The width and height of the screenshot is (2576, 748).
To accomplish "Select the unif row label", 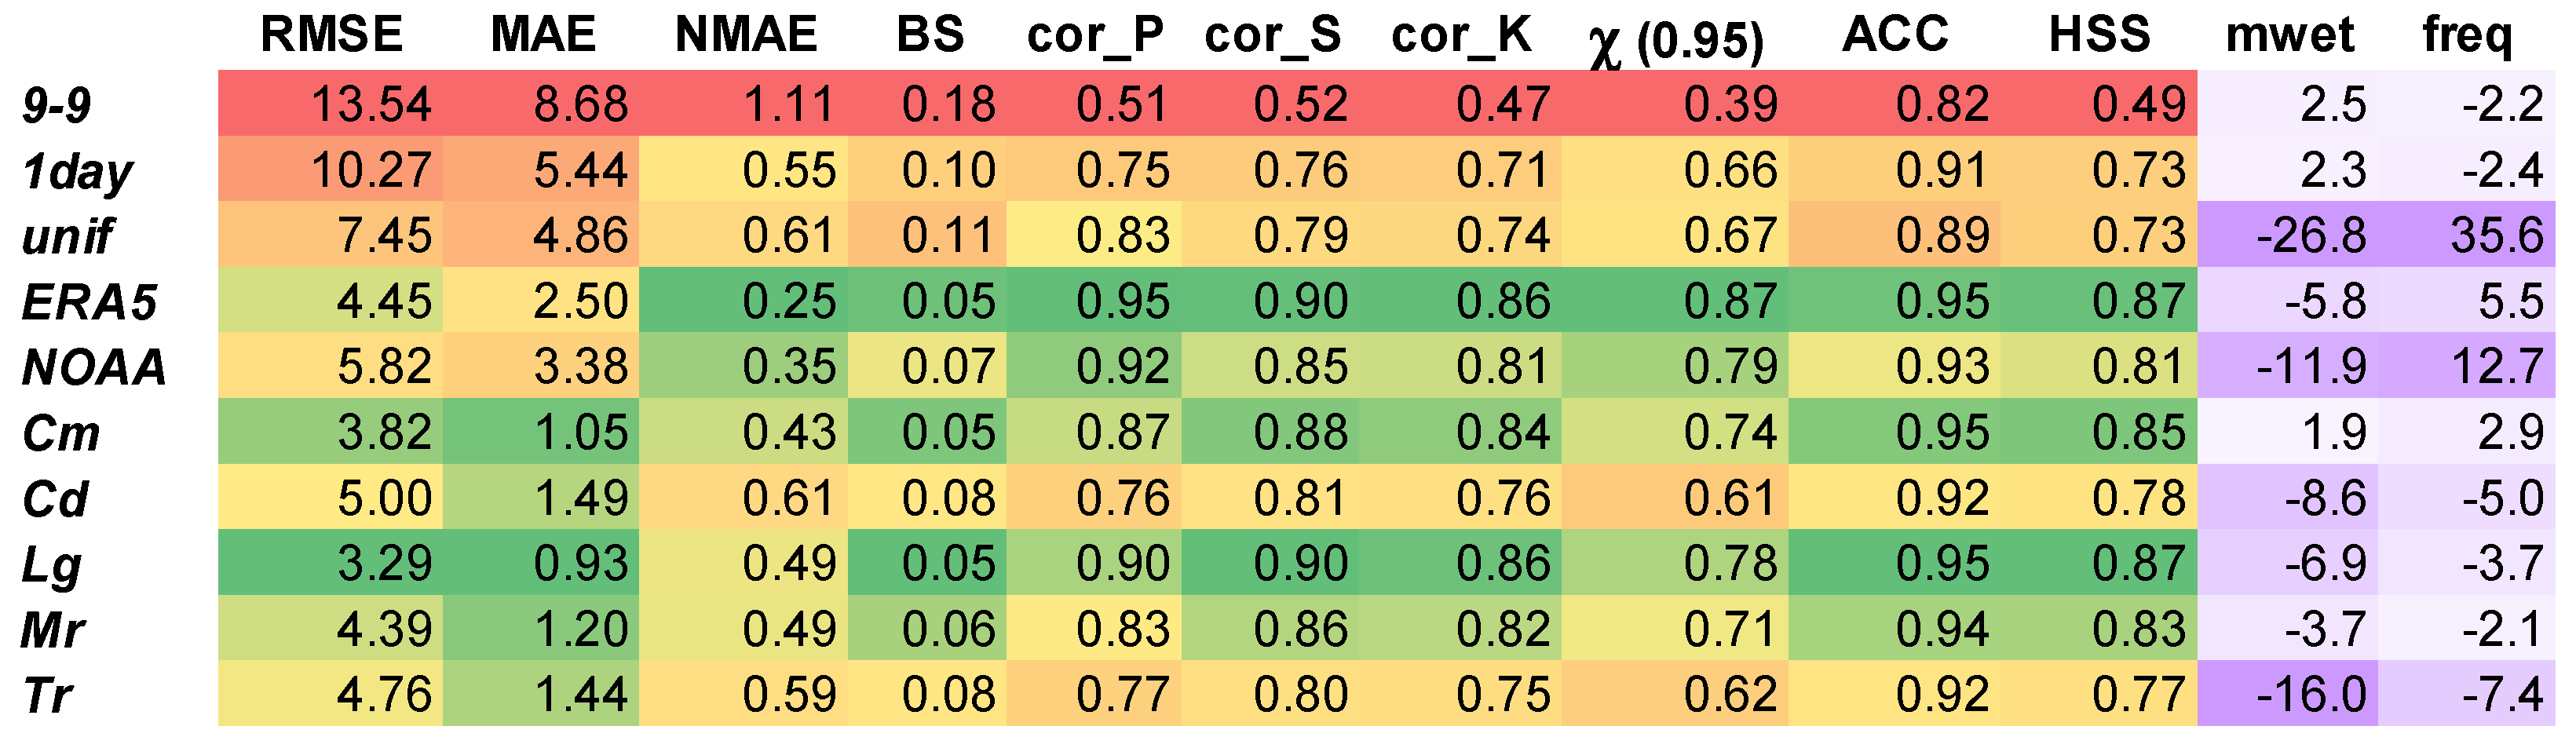I will pyautogui.click(x=68, y=236).
